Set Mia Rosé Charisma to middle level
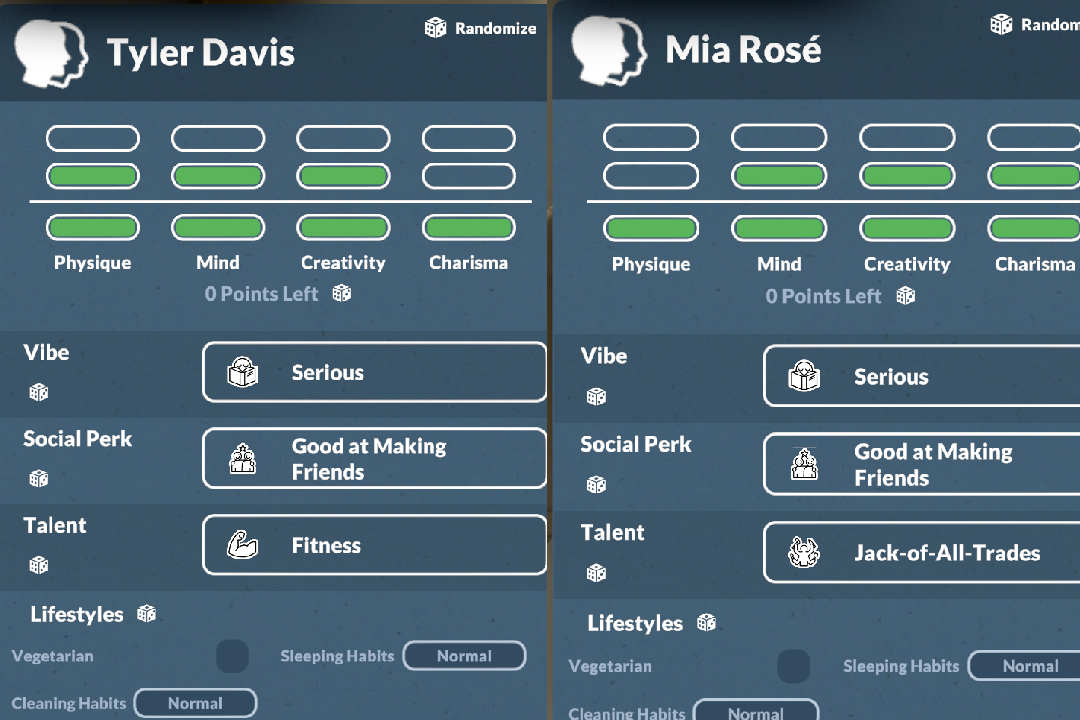1080x720 pixels. coord(1034,176)
